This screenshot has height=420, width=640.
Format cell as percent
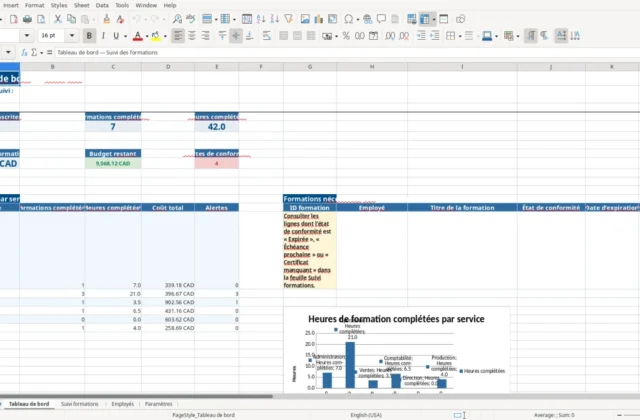click(346, 36)
